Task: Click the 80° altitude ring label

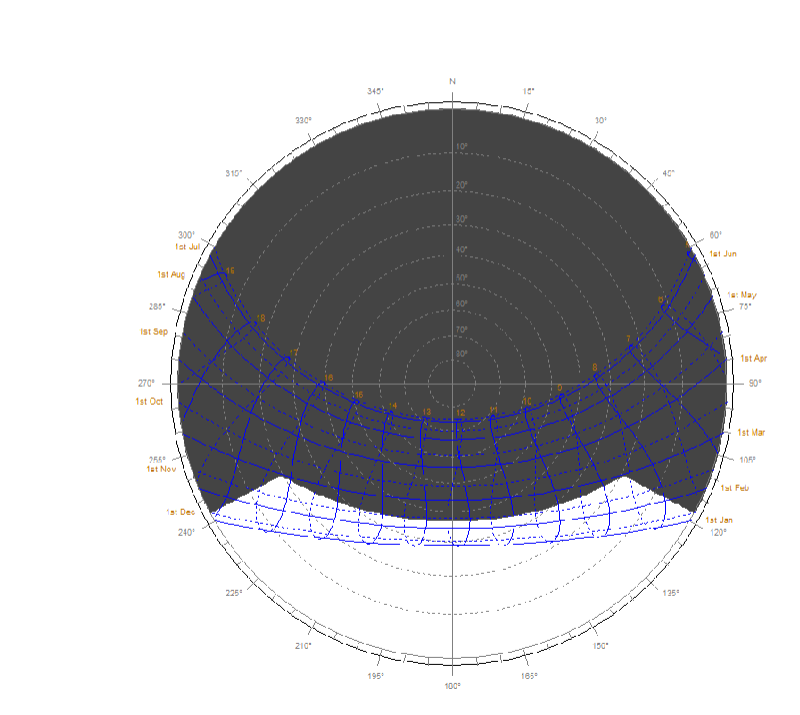Action: tap(461, 353)
